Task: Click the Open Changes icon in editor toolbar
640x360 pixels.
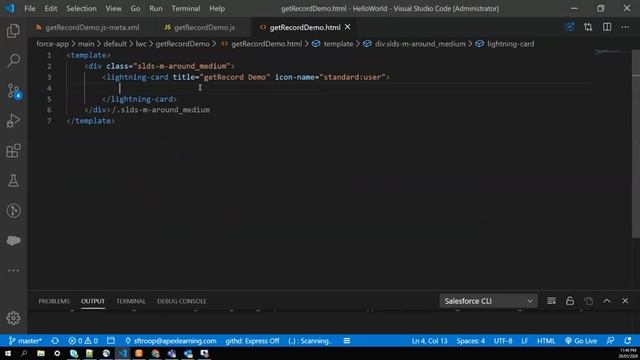Action: (569, 27)
